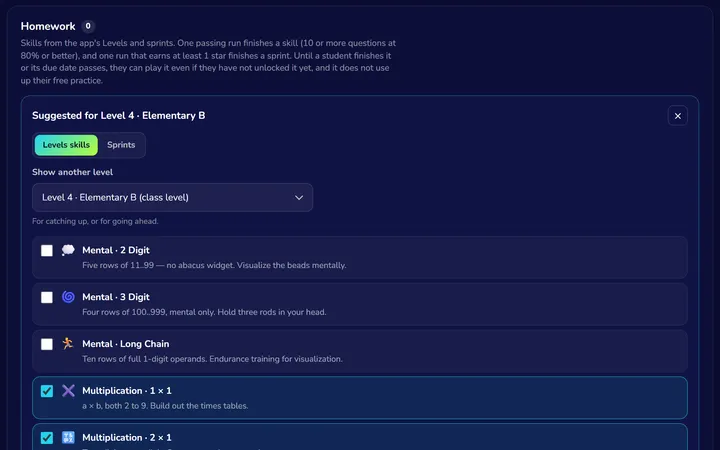Viewport: 720px width, 450px height.
Task: Click the thought cloud icon for Mental 2 Digit
Action: click(68, 250)
